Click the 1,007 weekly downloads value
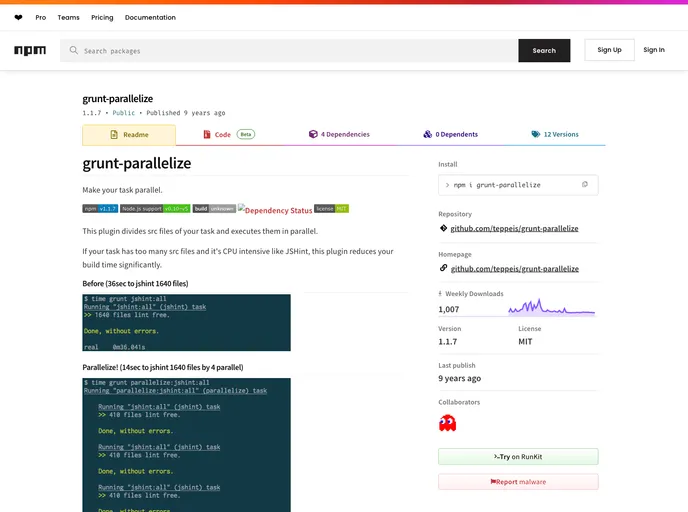This screenshot has height=512, width=688. [x=448, y=309]
